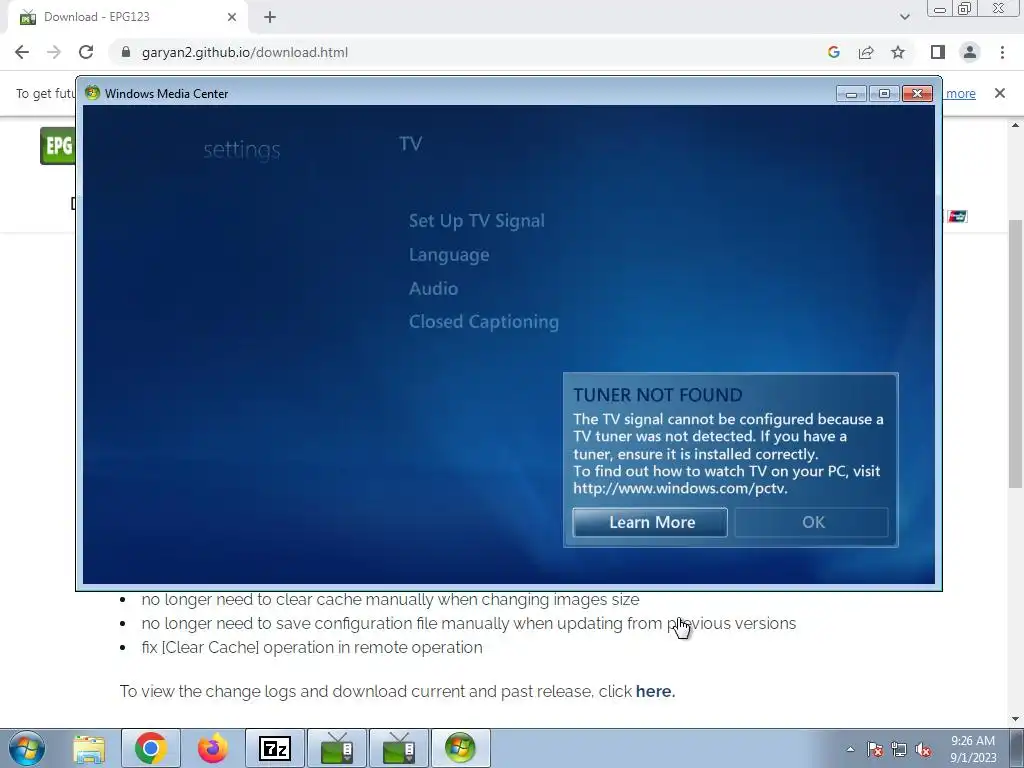Maximize the Windows Media Center window
The width and height of the screenshot is (1024, 768).
coord(884,94)
